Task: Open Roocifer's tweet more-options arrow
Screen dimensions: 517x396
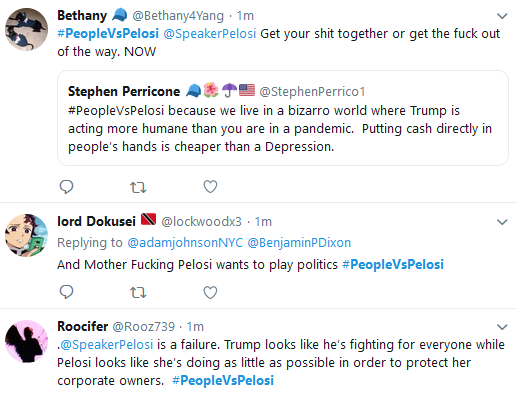Action: (x=502, y=327)
